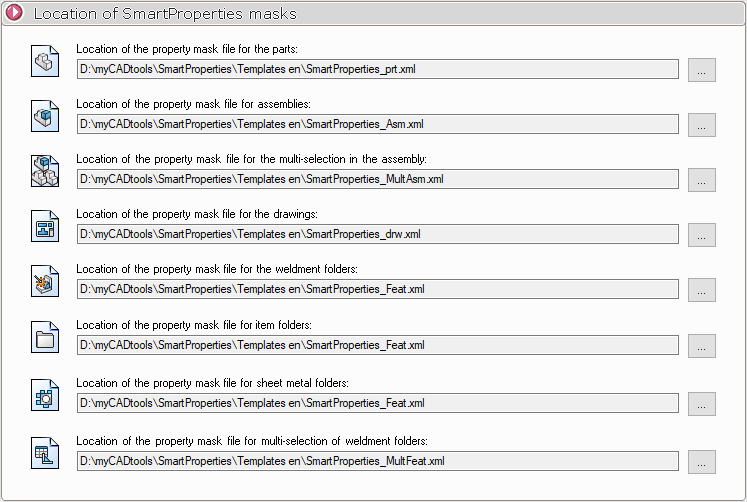Click the parts mask file icon
This screenshot has width=747, height=502.
pyautogui.click(x=45, y=61)
